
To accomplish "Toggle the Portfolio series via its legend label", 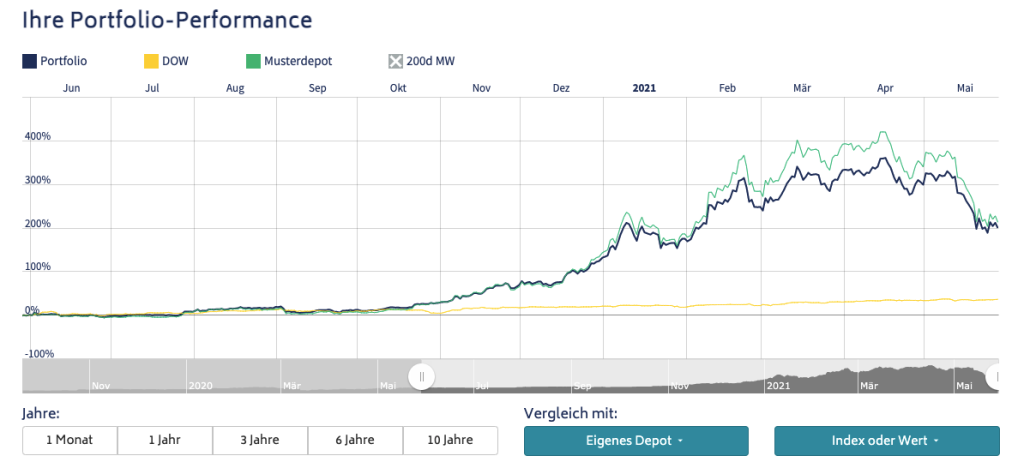I will click(x=64, y=61).
